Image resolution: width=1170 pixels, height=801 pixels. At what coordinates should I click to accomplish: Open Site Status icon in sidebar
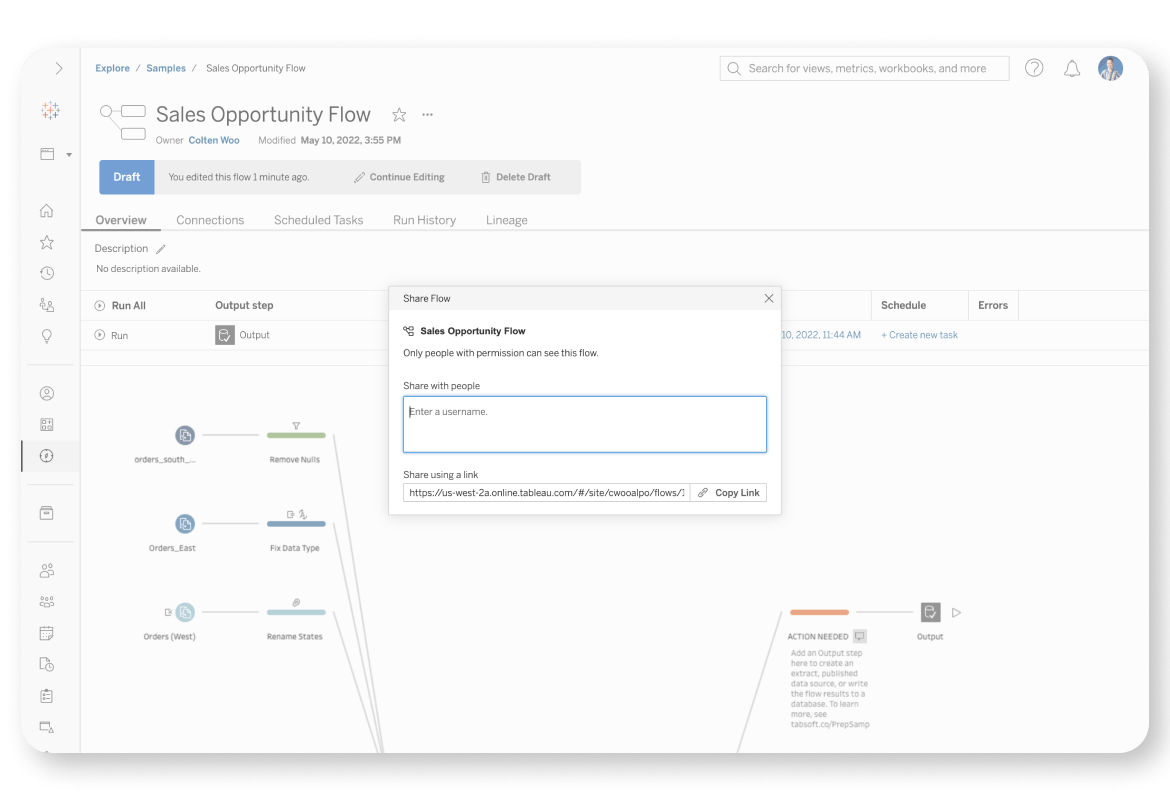(x=46, y=727)
